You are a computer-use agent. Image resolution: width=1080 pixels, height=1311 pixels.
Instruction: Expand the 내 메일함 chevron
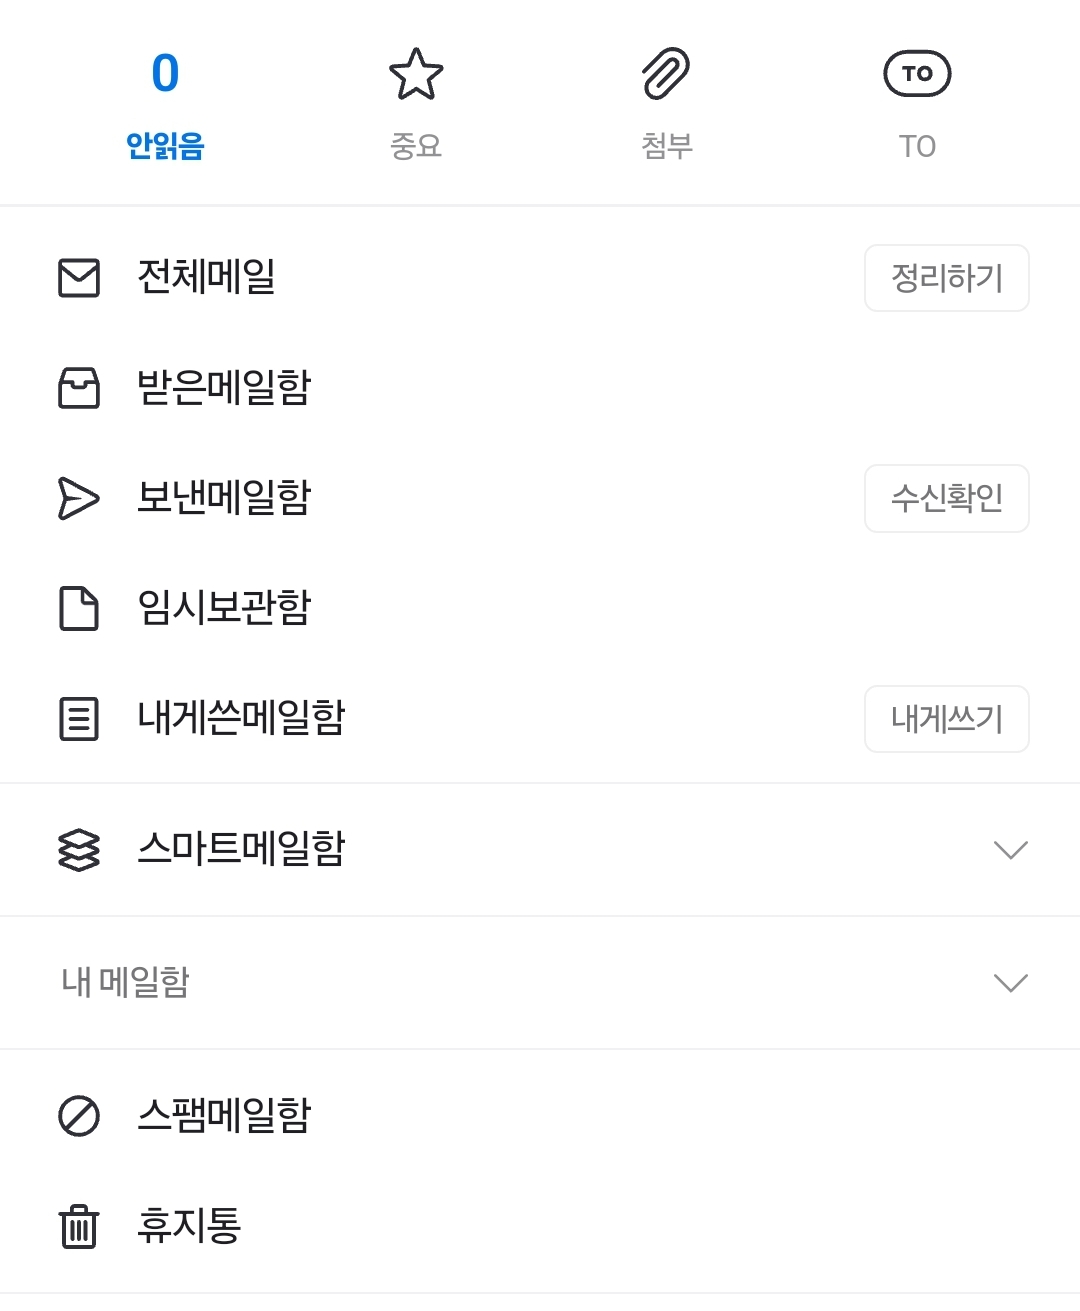coord(1011,983)
